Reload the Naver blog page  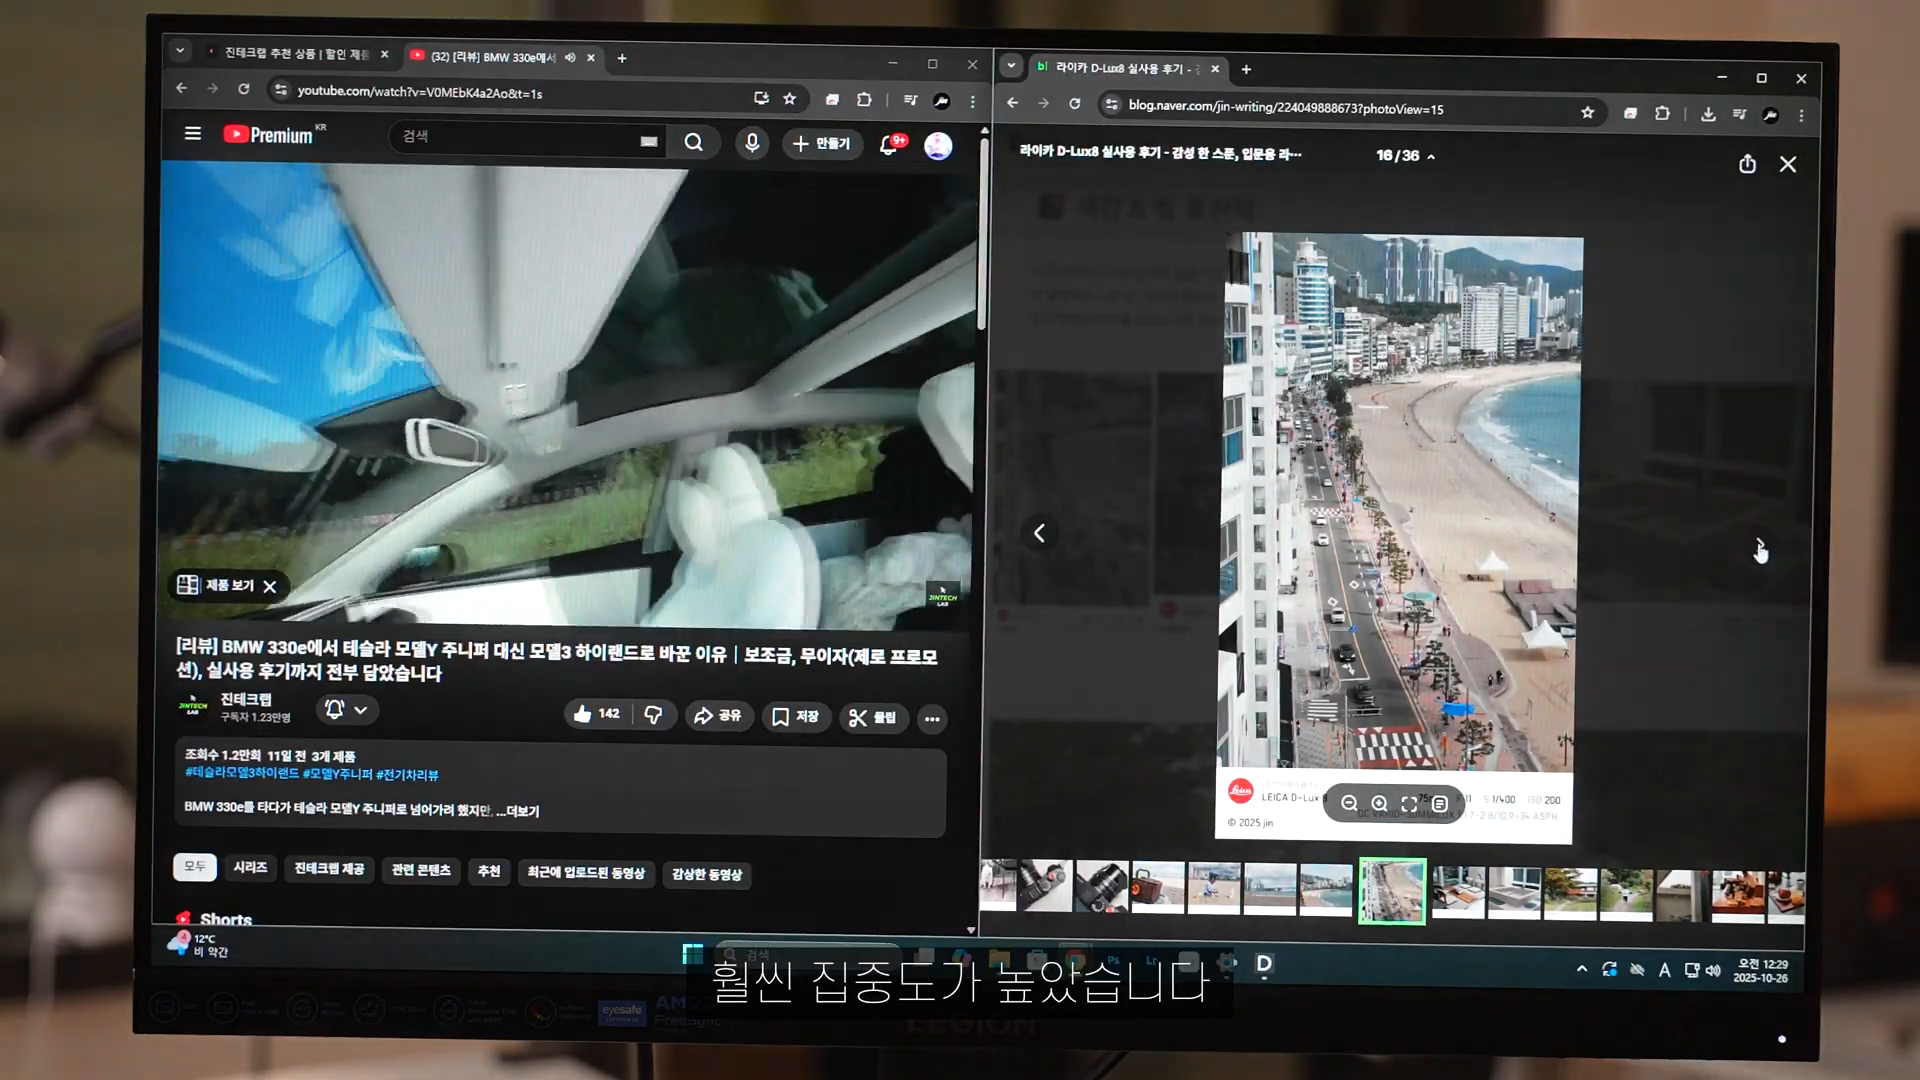[x=1074, y=103]
